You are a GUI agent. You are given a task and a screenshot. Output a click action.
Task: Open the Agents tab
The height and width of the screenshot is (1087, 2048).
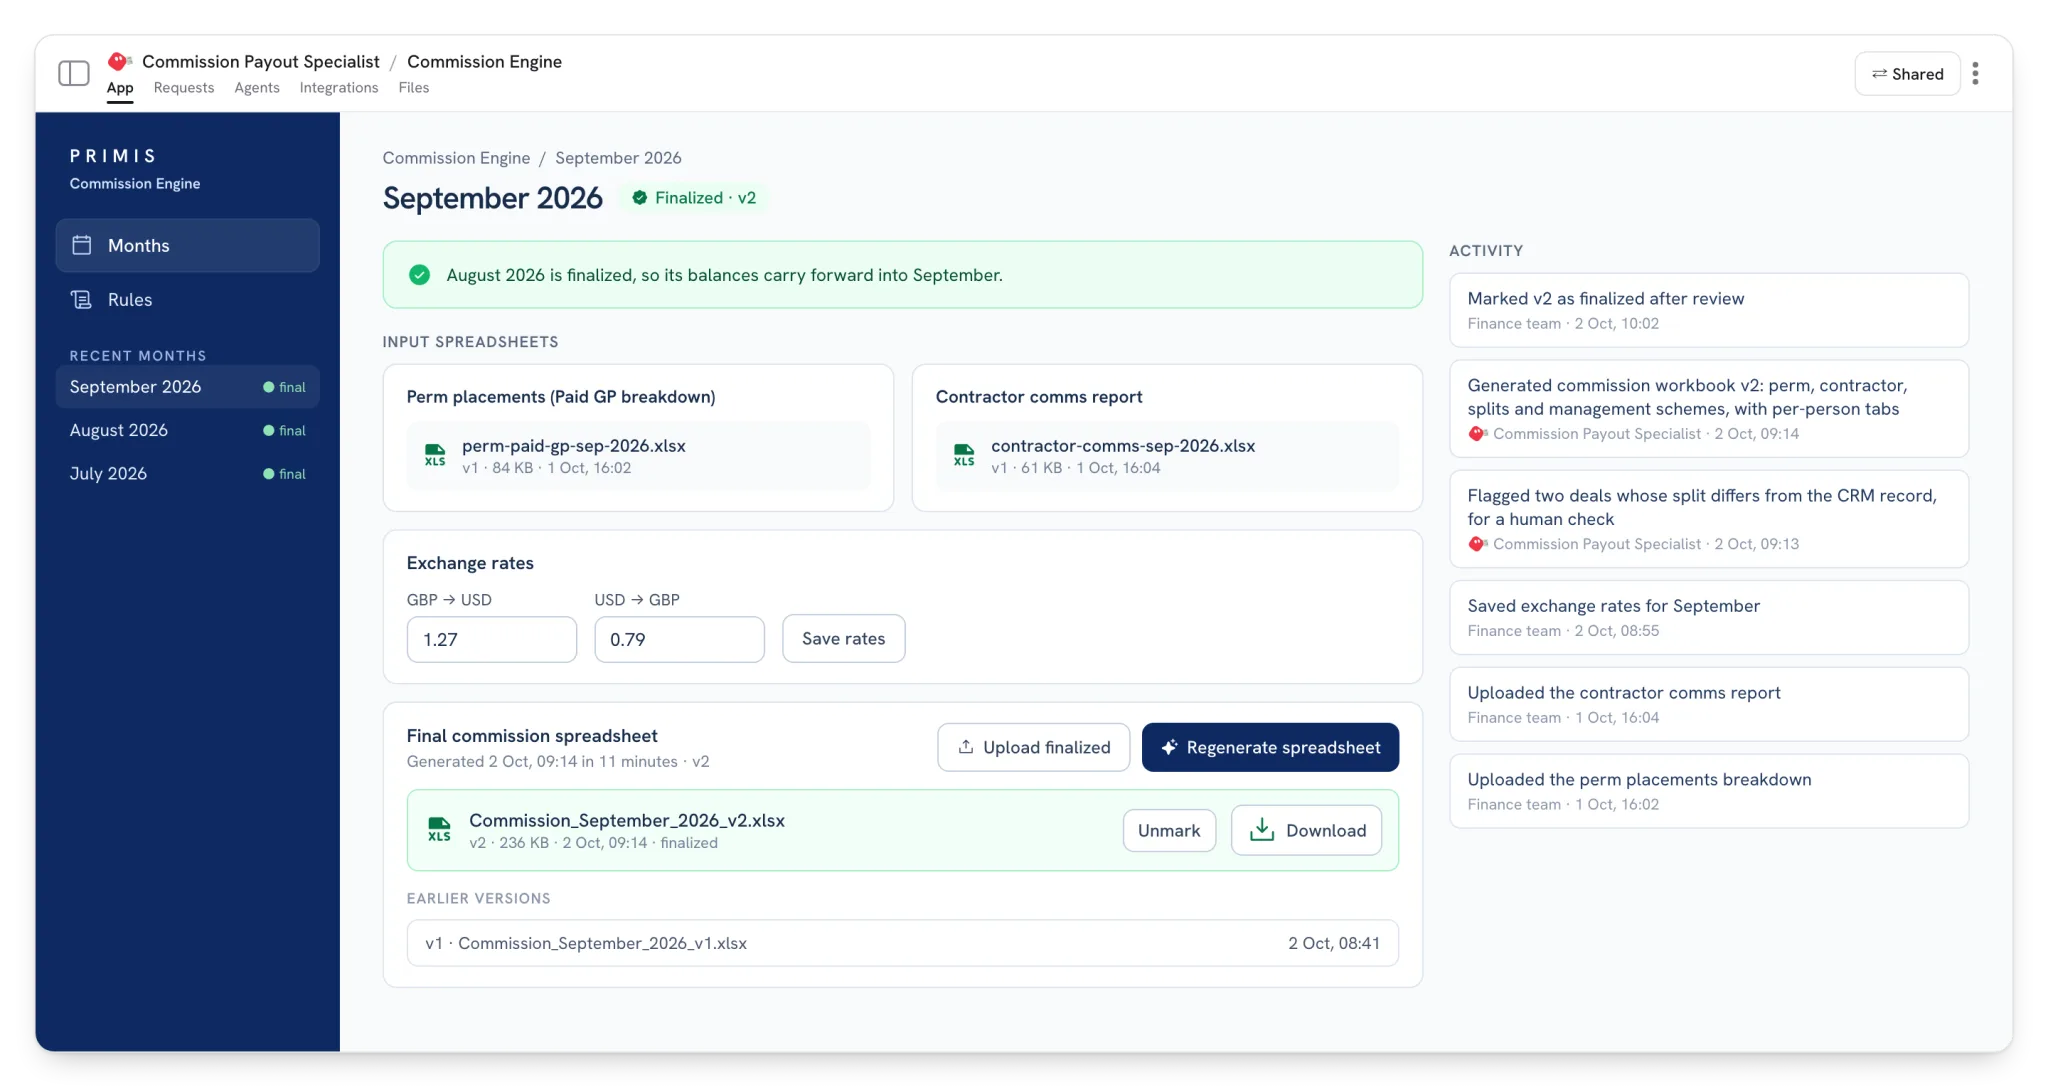tap(257, 88)
